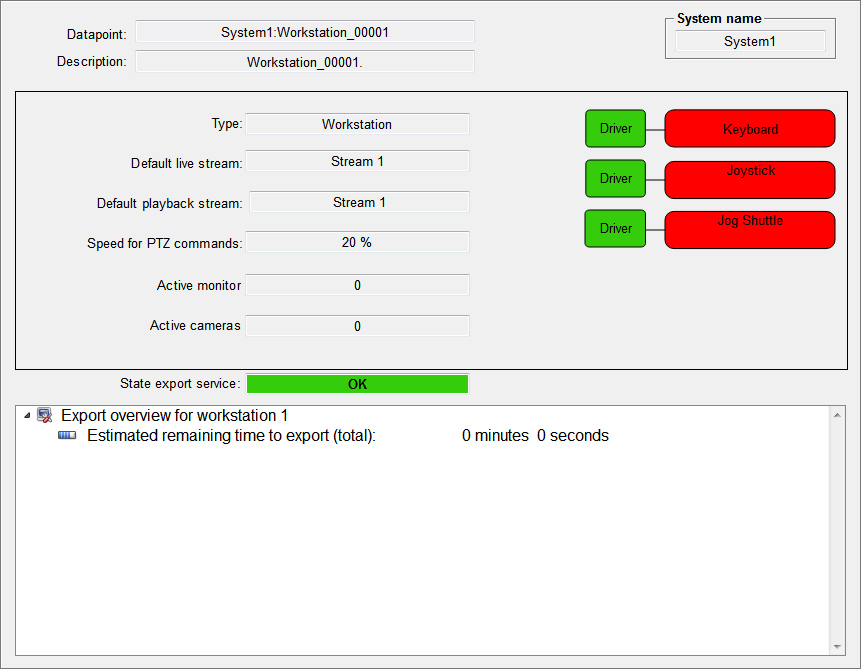Click the Driver box next to Jog Shuttle

[x=616, y=228]
